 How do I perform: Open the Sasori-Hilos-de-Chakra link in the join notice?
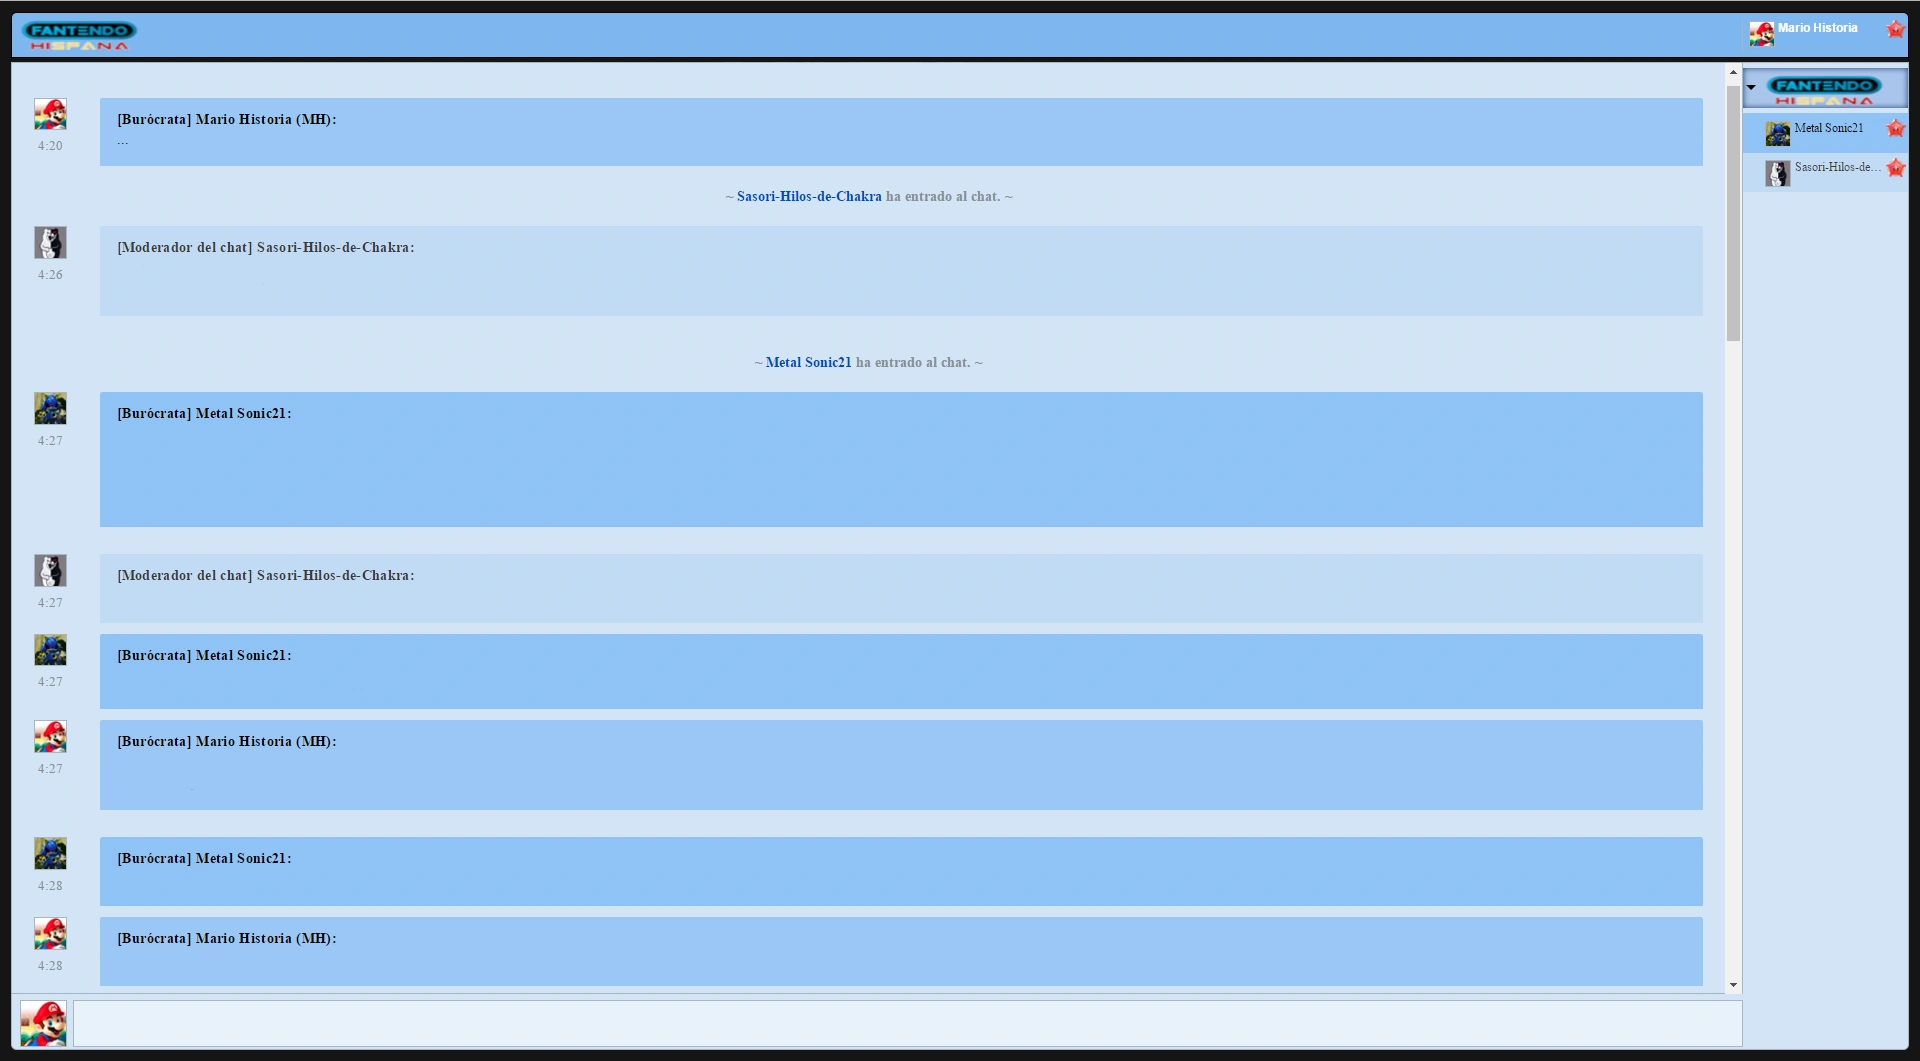tap(808, 197)
